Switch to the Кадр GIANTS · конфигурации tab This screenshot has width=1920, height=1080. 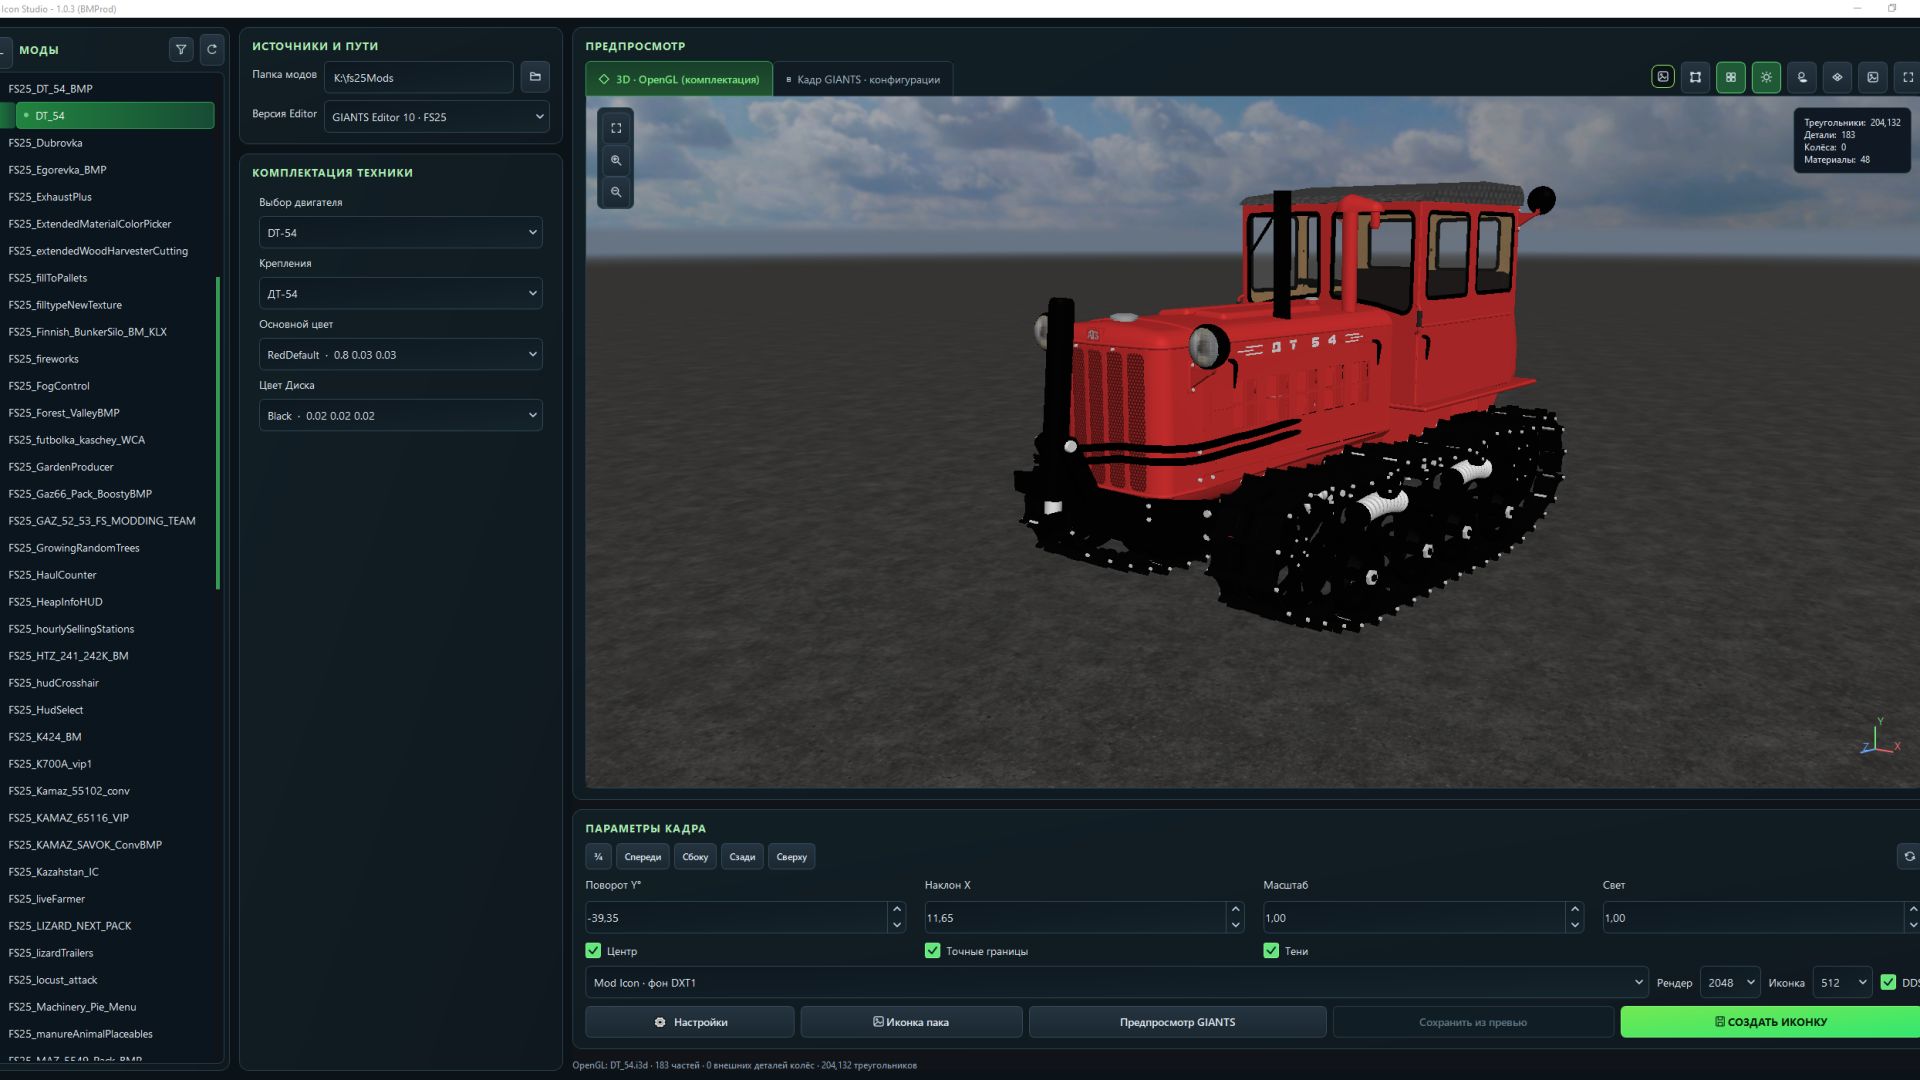coord(862,79)
